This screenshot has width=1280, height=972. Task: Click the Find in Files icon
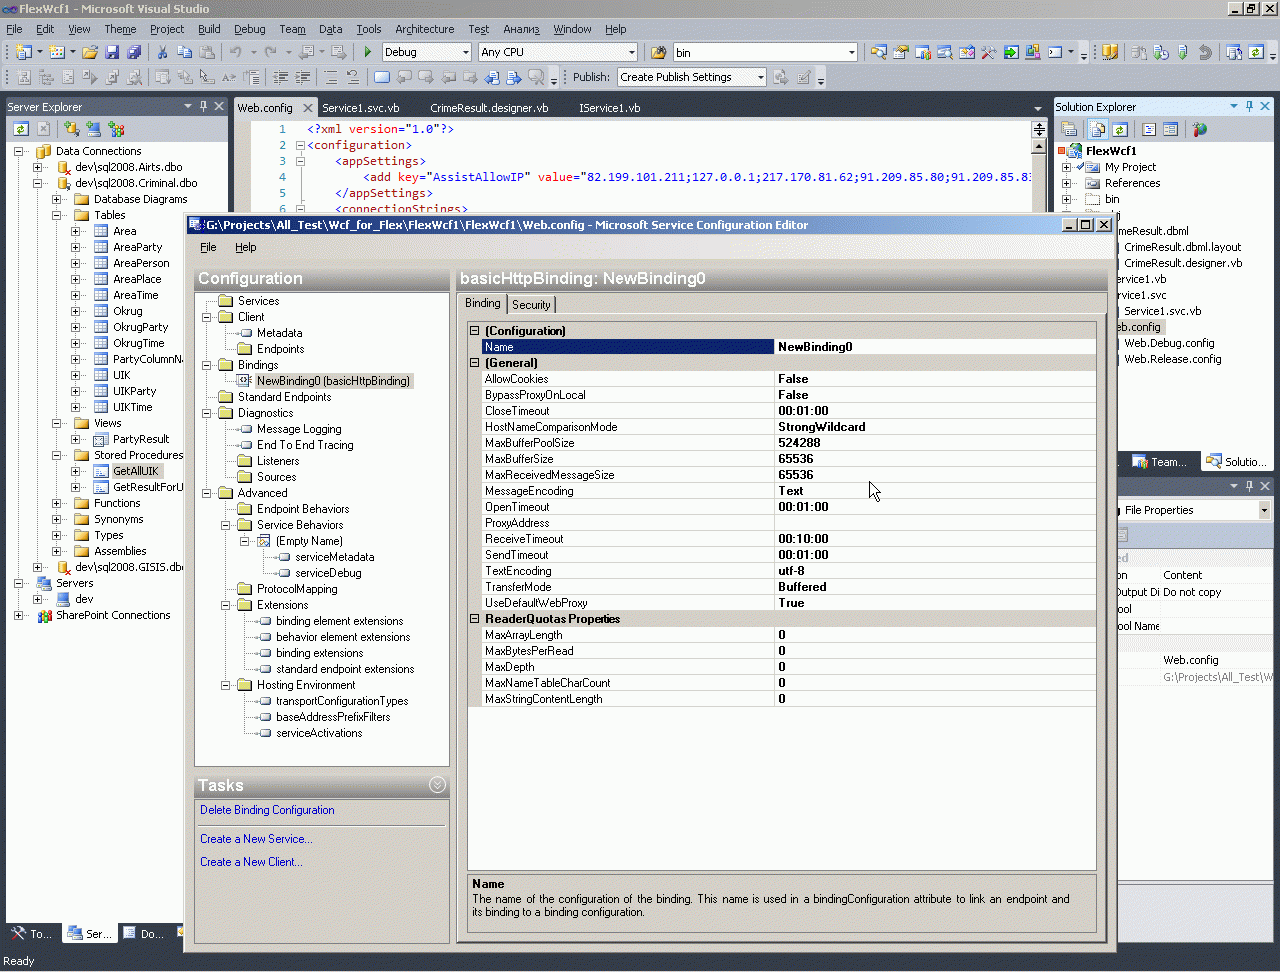click(658, 52)
